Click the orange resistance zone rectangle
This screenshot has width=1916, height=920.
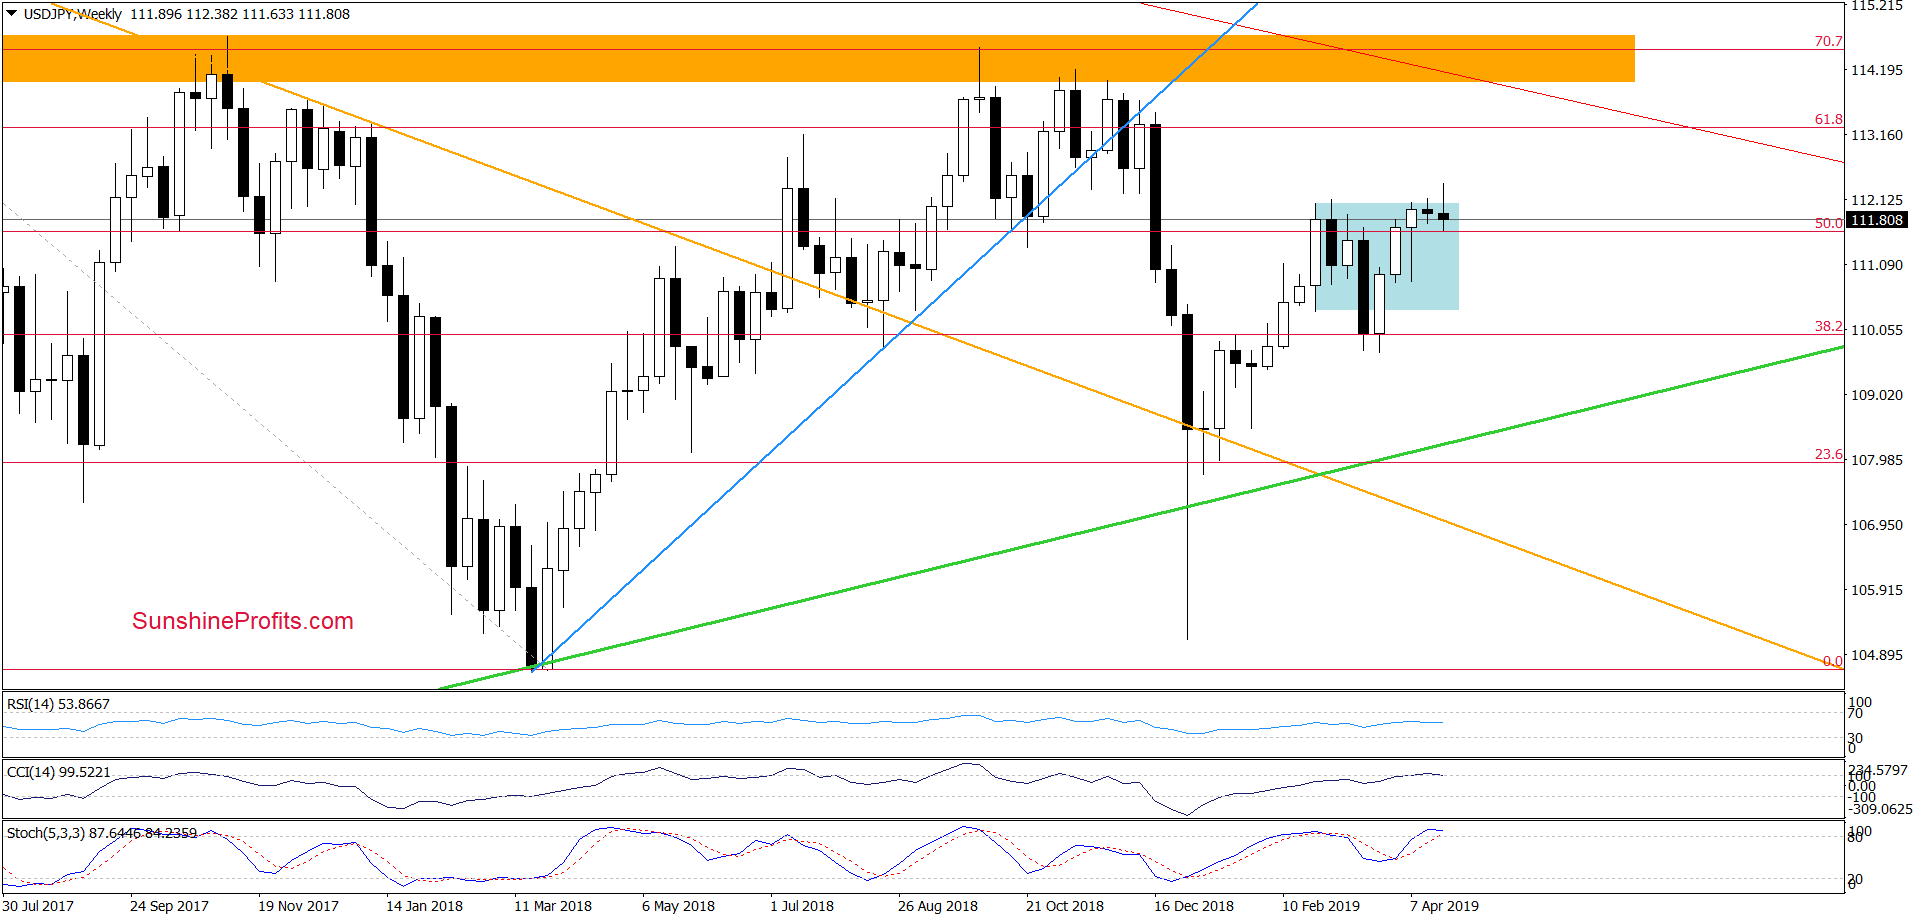point(818,59)
